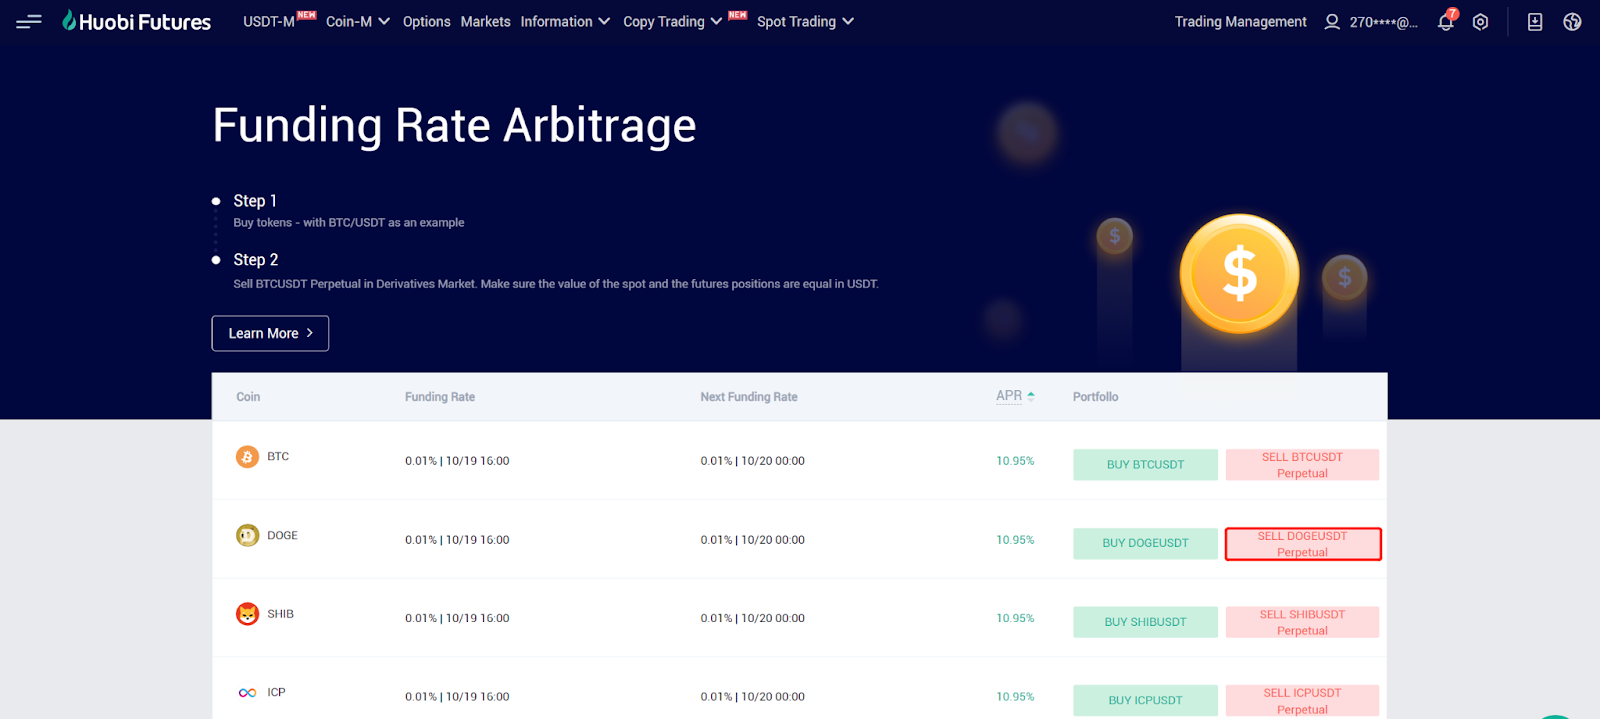Image resolution: width=1600 pixels, height=719 pixels.
Task: Open the account 270****@ menu
Action: click(1384, 22)
